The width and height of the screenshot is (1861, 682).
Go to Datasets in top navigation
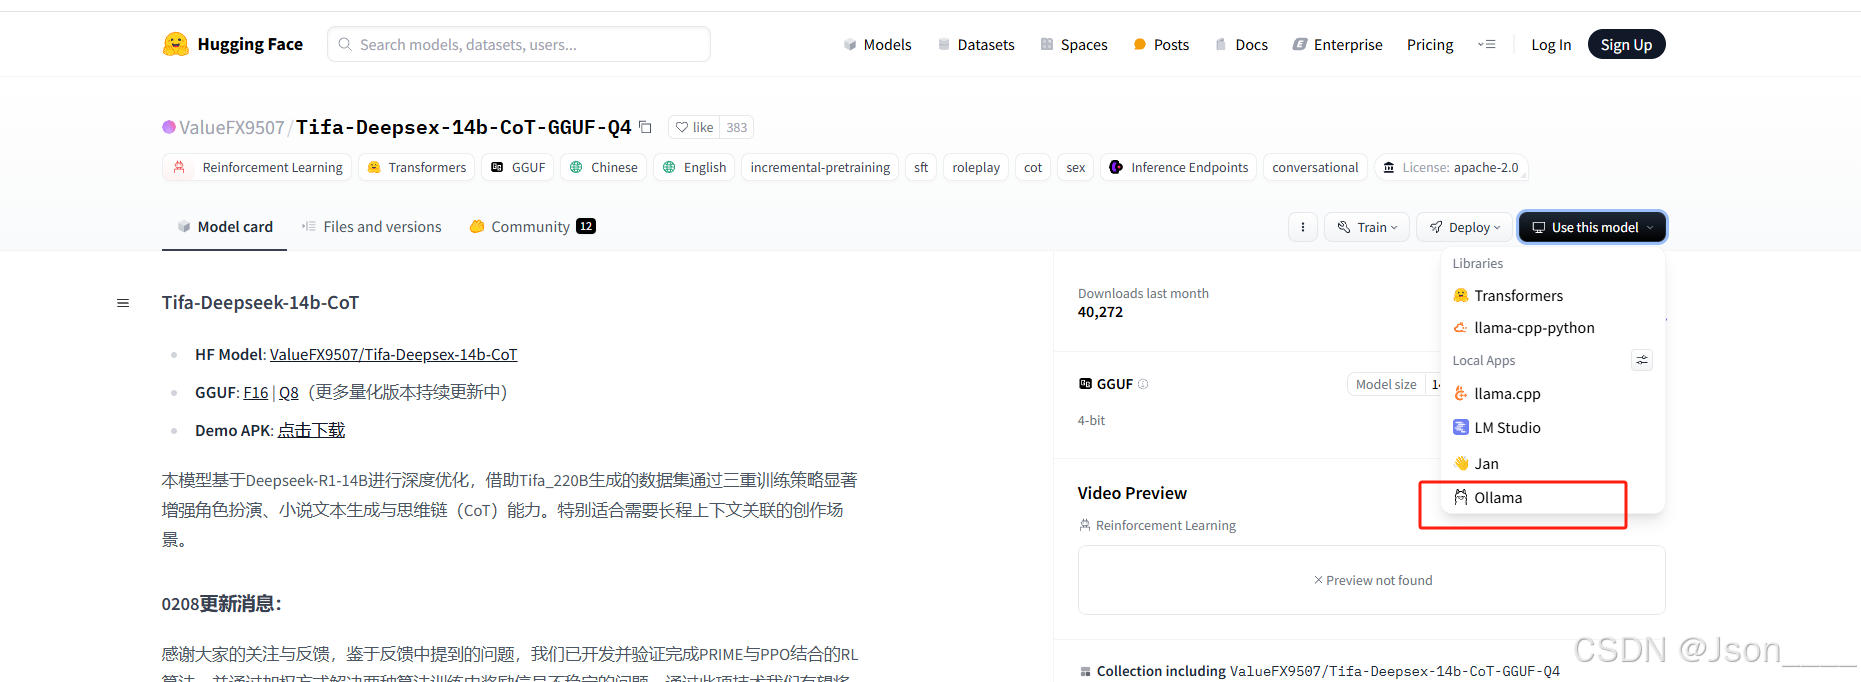pyautogui.click(x=976, y=44)
